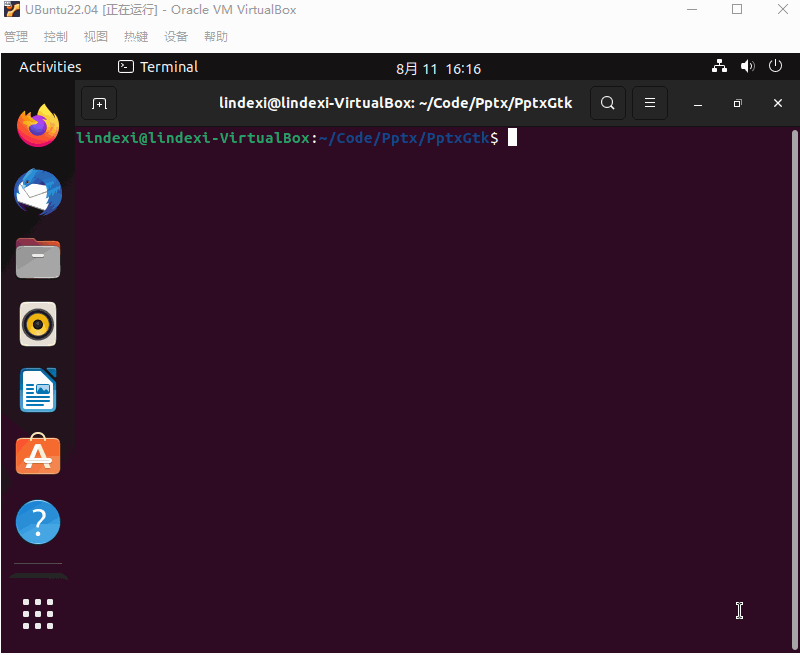Maximize the VirtualBox window

[737, 10]
